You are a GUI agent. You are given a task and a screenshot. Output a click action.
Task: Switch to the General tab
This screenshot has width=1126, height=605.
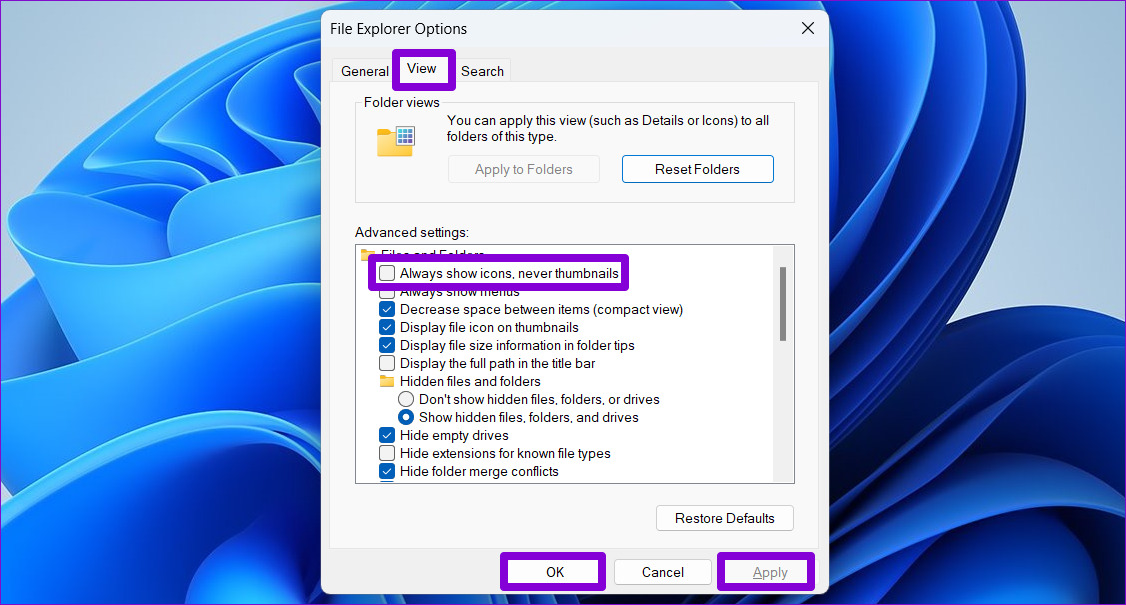pos(364,71)
